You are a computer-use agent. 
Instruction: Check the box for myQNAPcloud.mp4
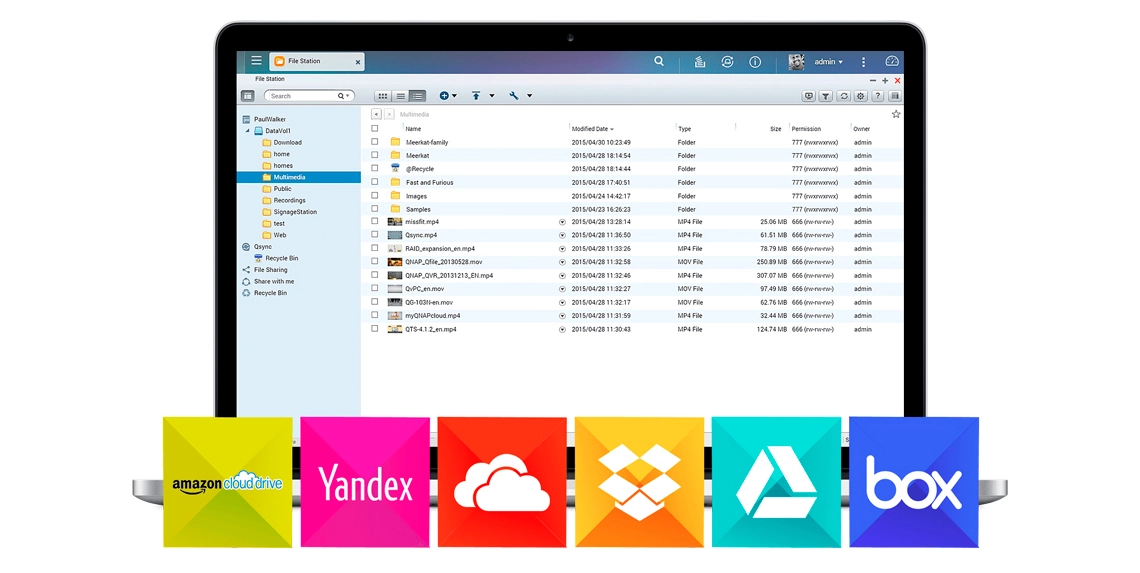pos(374,315)
